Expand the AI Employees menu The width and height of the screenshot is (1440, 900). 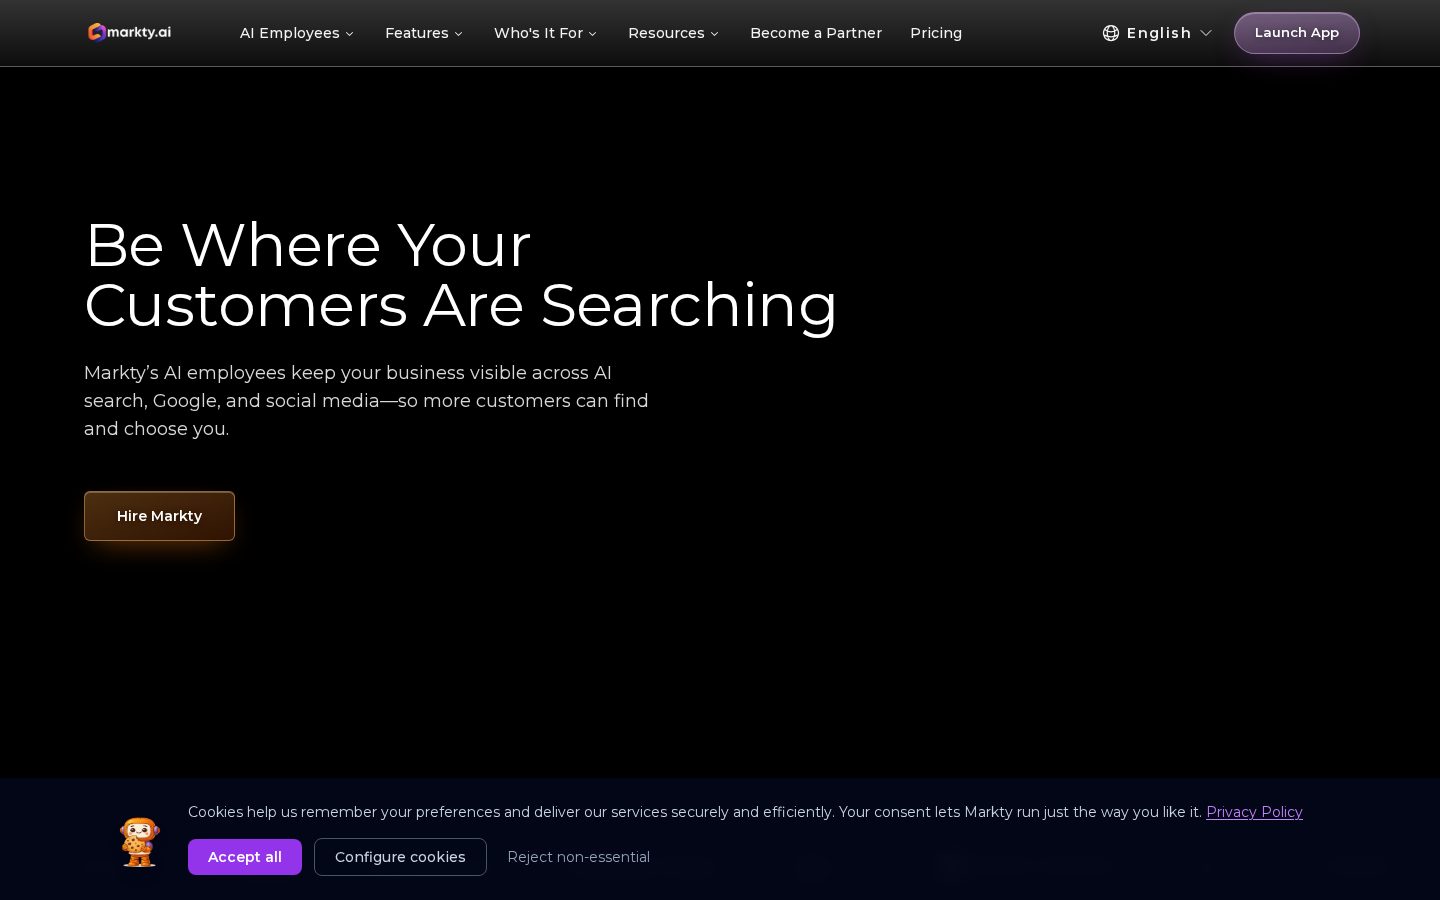(x=297, y=33)
